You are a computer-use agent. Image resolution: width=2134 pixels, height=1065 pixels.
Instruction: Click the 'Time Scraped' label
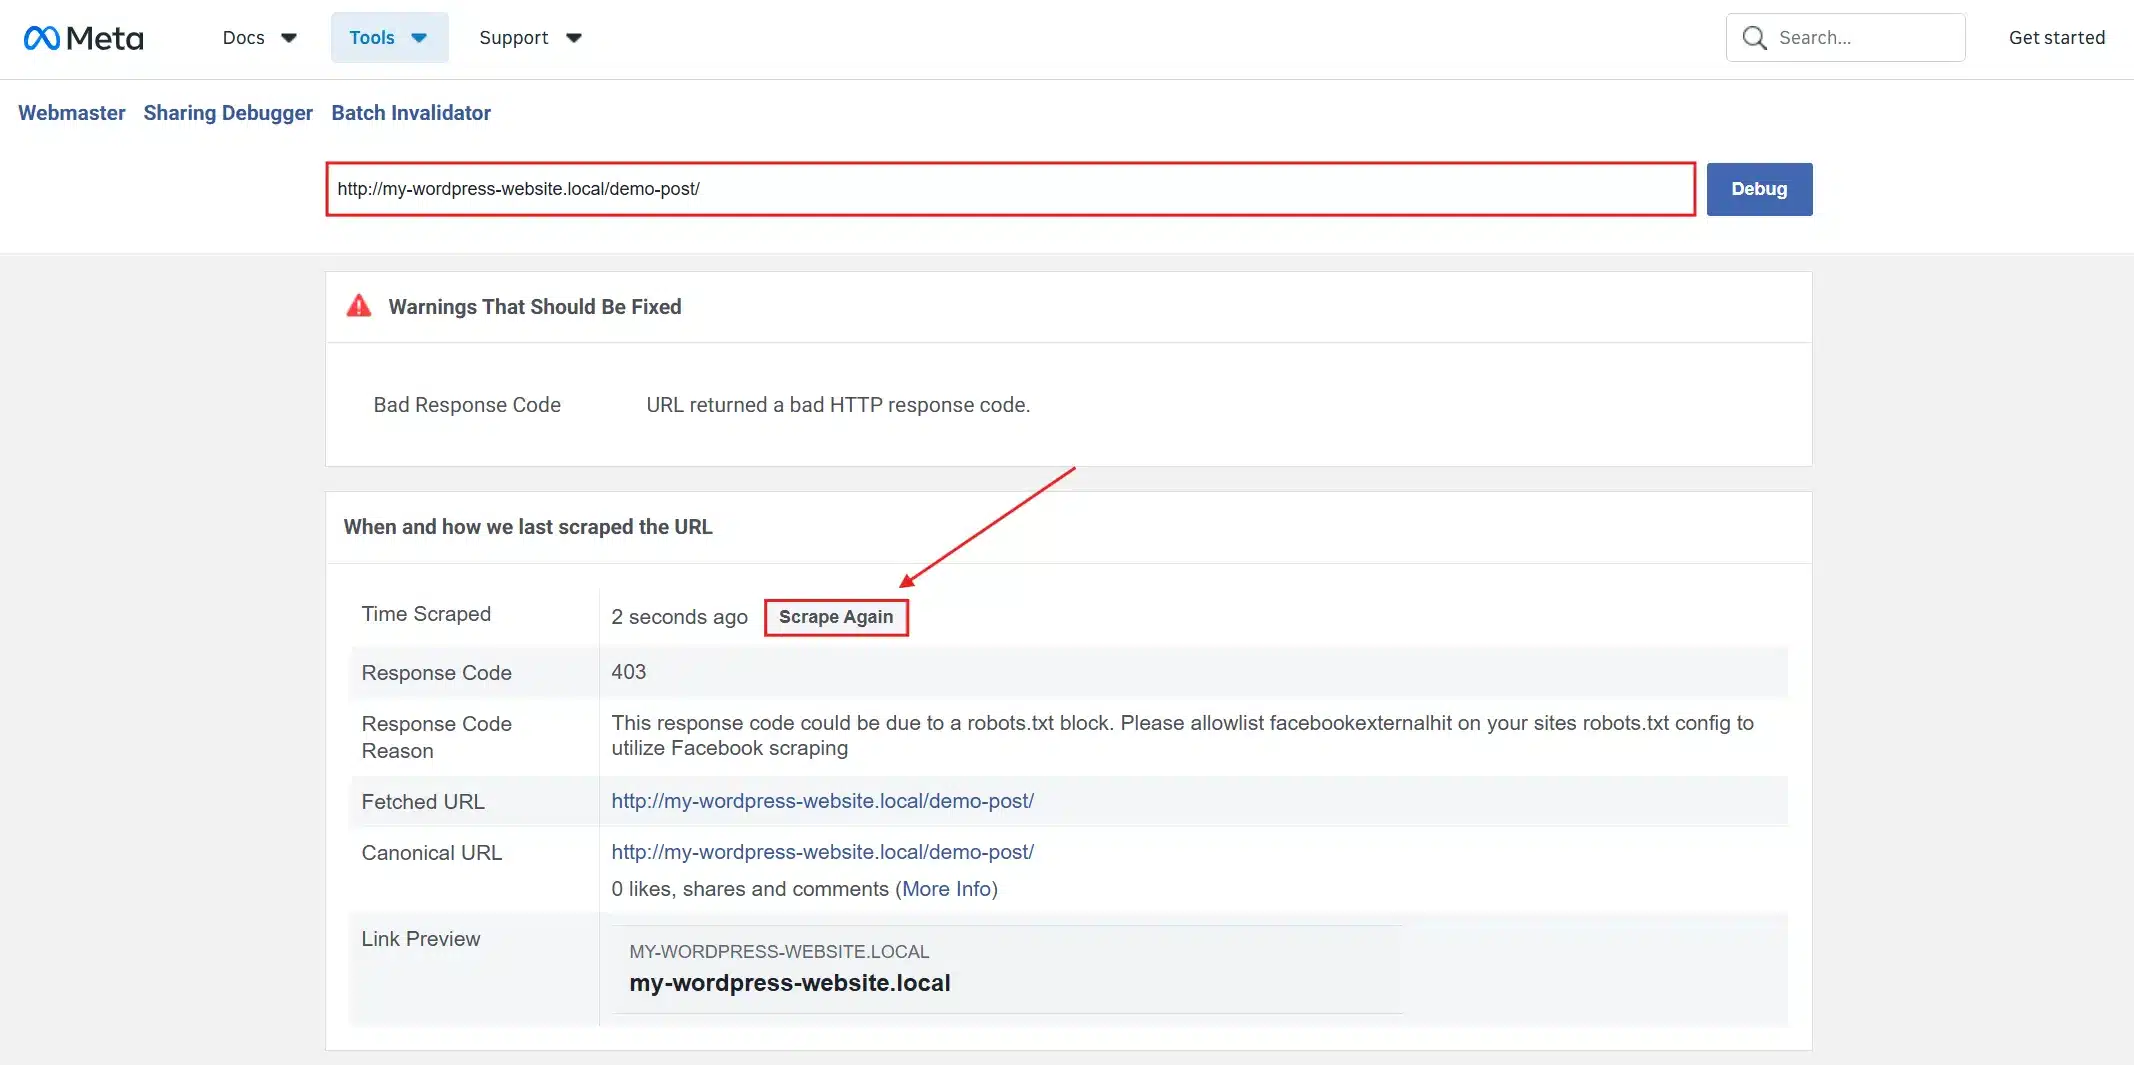coord(426,614)
